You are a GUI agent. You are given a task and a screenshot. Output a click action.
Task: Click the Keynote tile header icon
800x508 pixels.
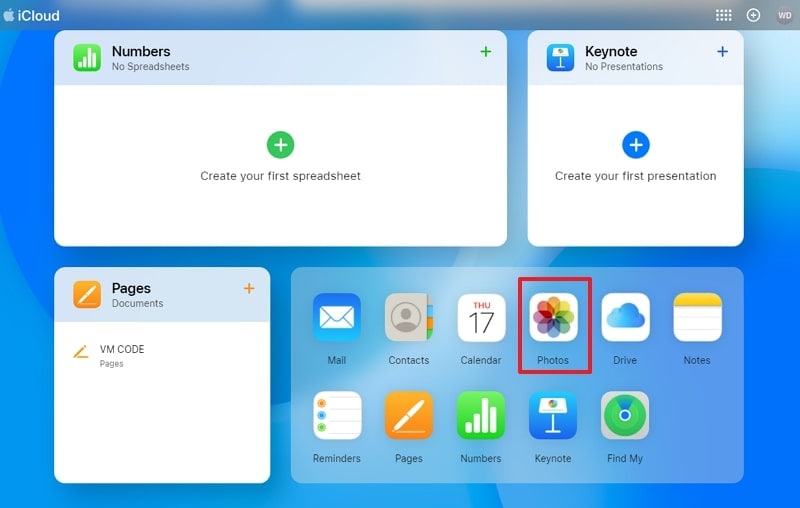560,57
